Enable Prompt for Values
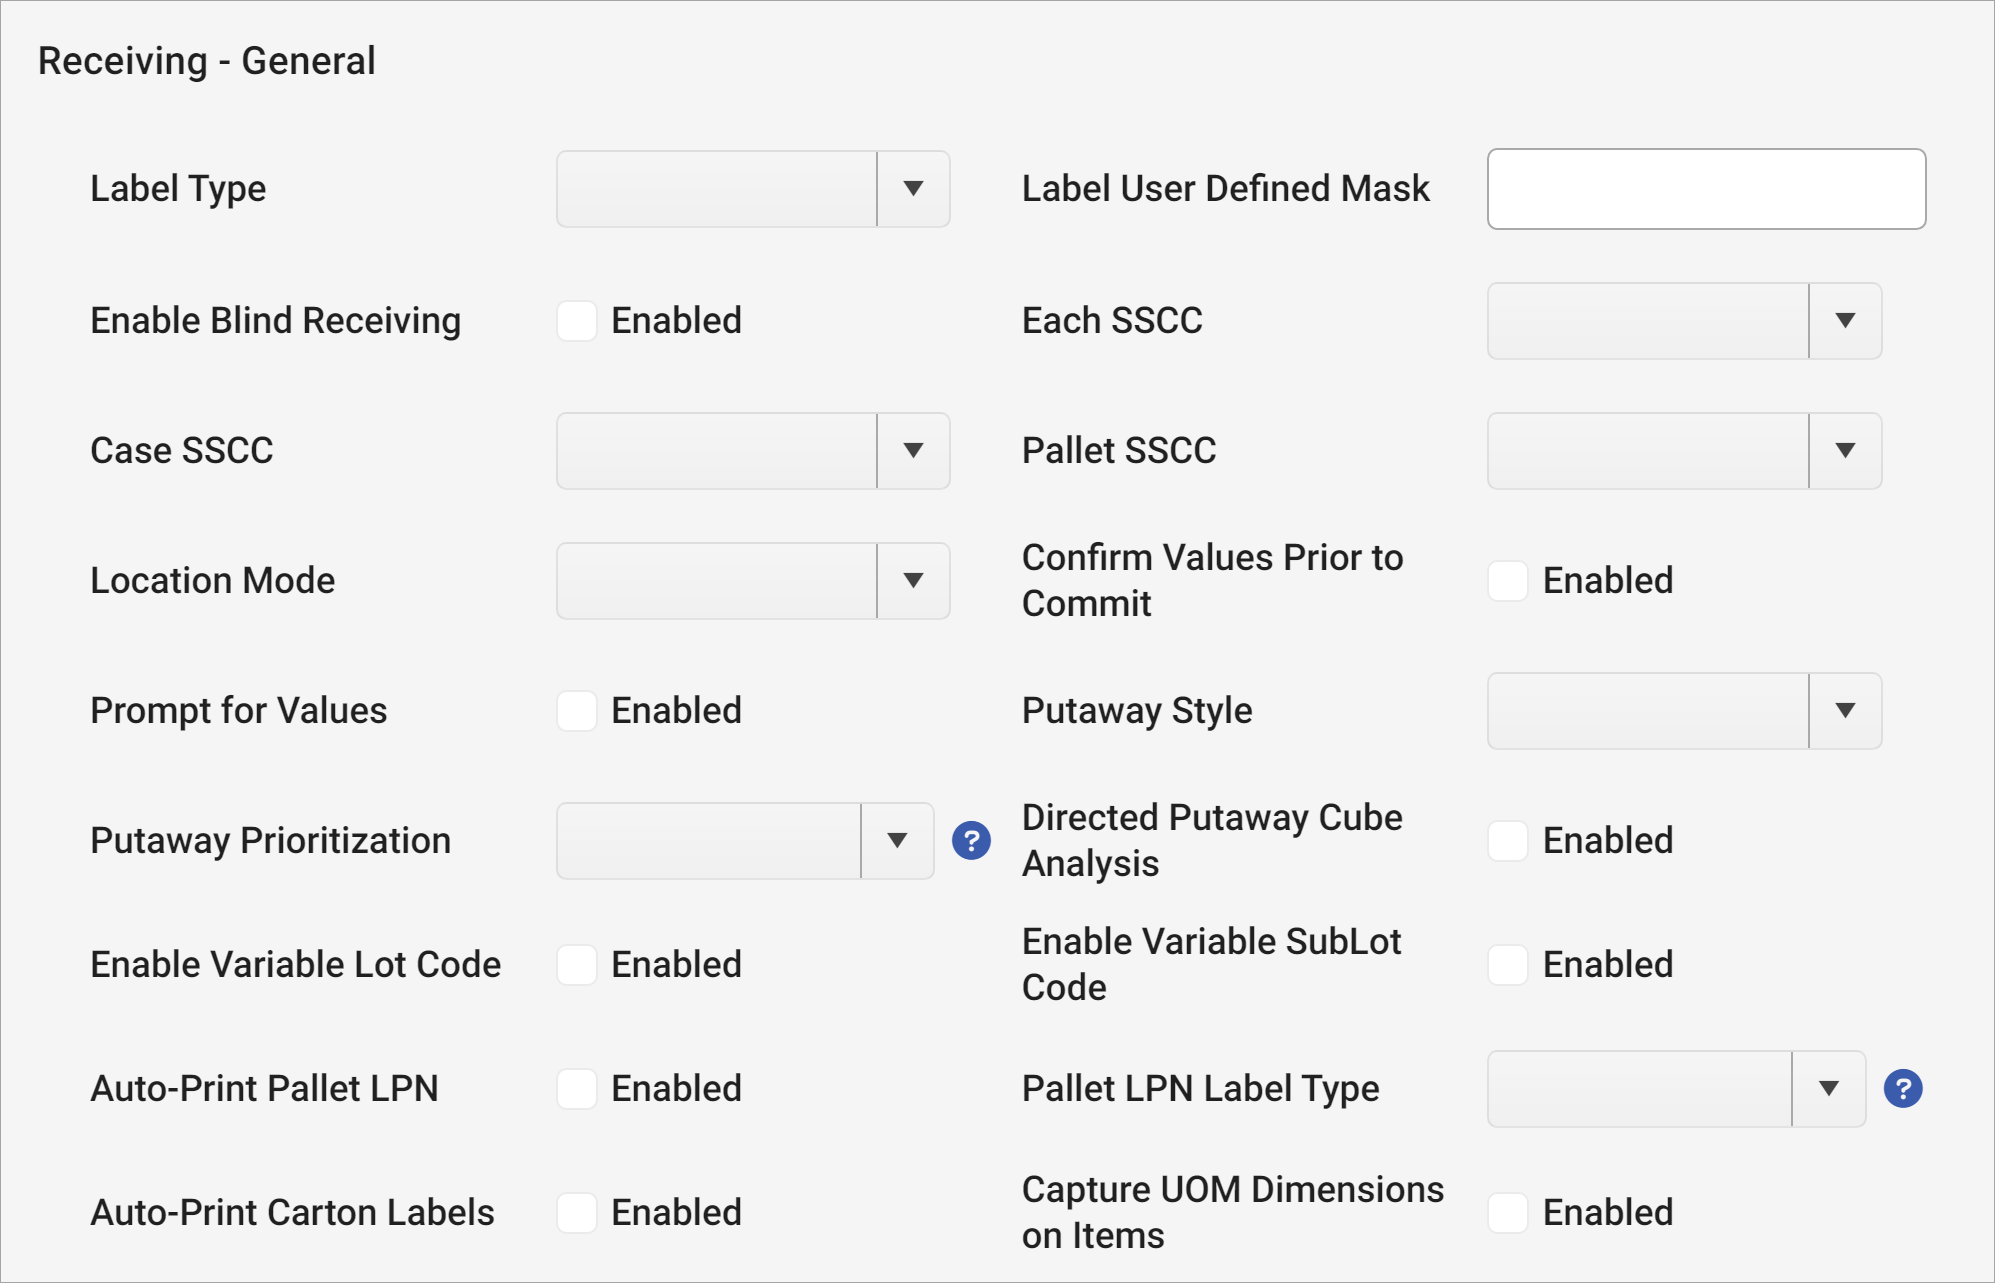The height and width of the screenshot is (1283, 1995). coord(576,711)
